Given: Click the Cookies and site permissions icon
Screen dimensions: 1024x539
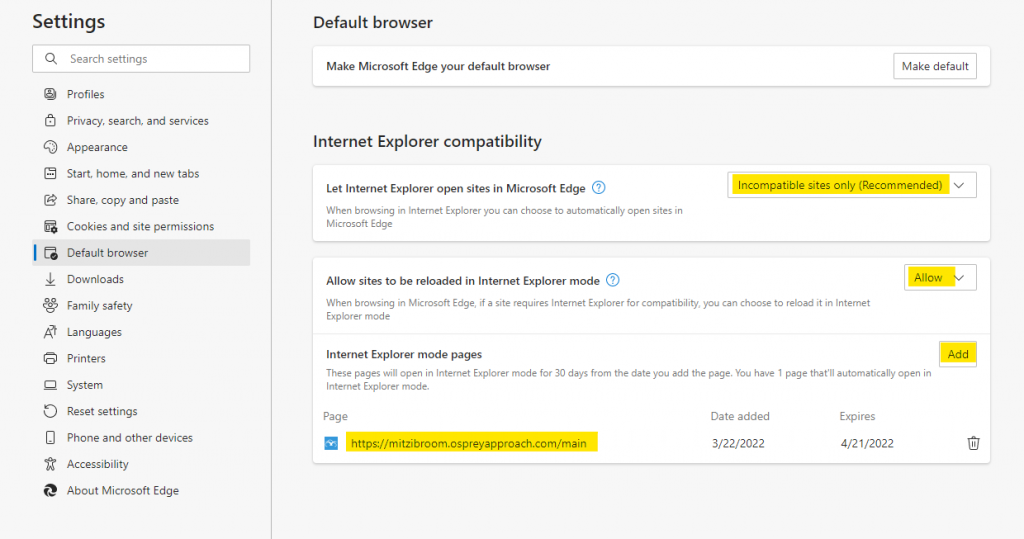Looking at the screenshot, I should coord(50,226).
